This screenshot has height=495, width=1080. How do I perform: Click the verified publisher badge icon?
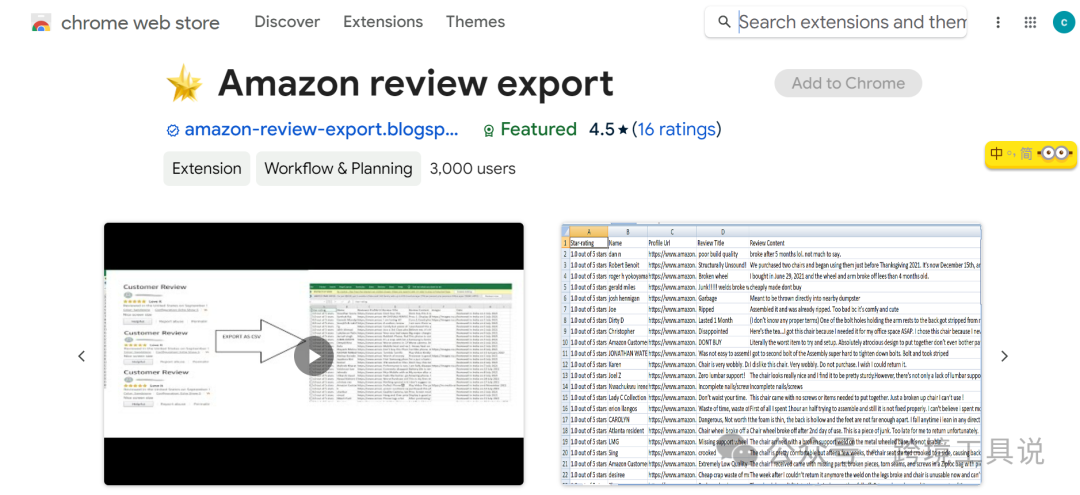[173, 130]
